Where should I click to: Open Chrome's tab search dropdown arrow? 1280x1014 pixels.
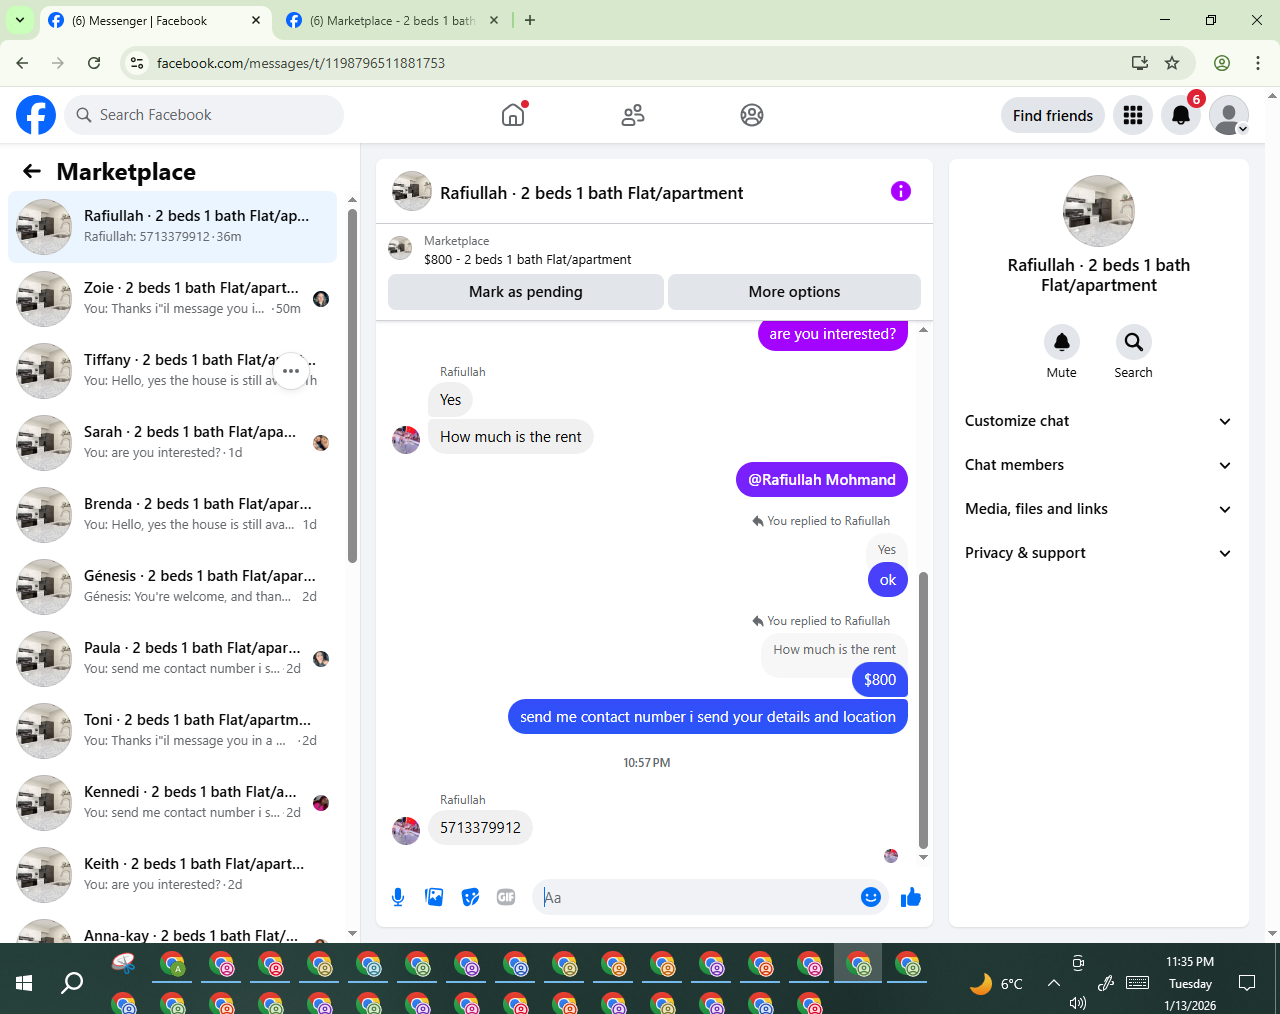tap(20, 20)
